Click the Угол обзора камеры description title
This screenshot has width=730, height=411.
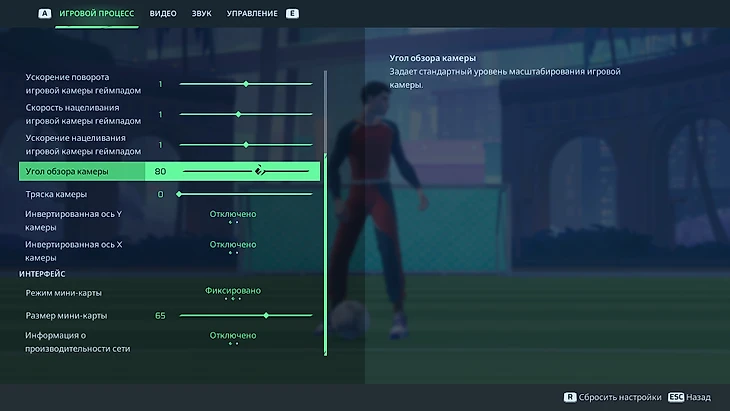coord(433,58)
